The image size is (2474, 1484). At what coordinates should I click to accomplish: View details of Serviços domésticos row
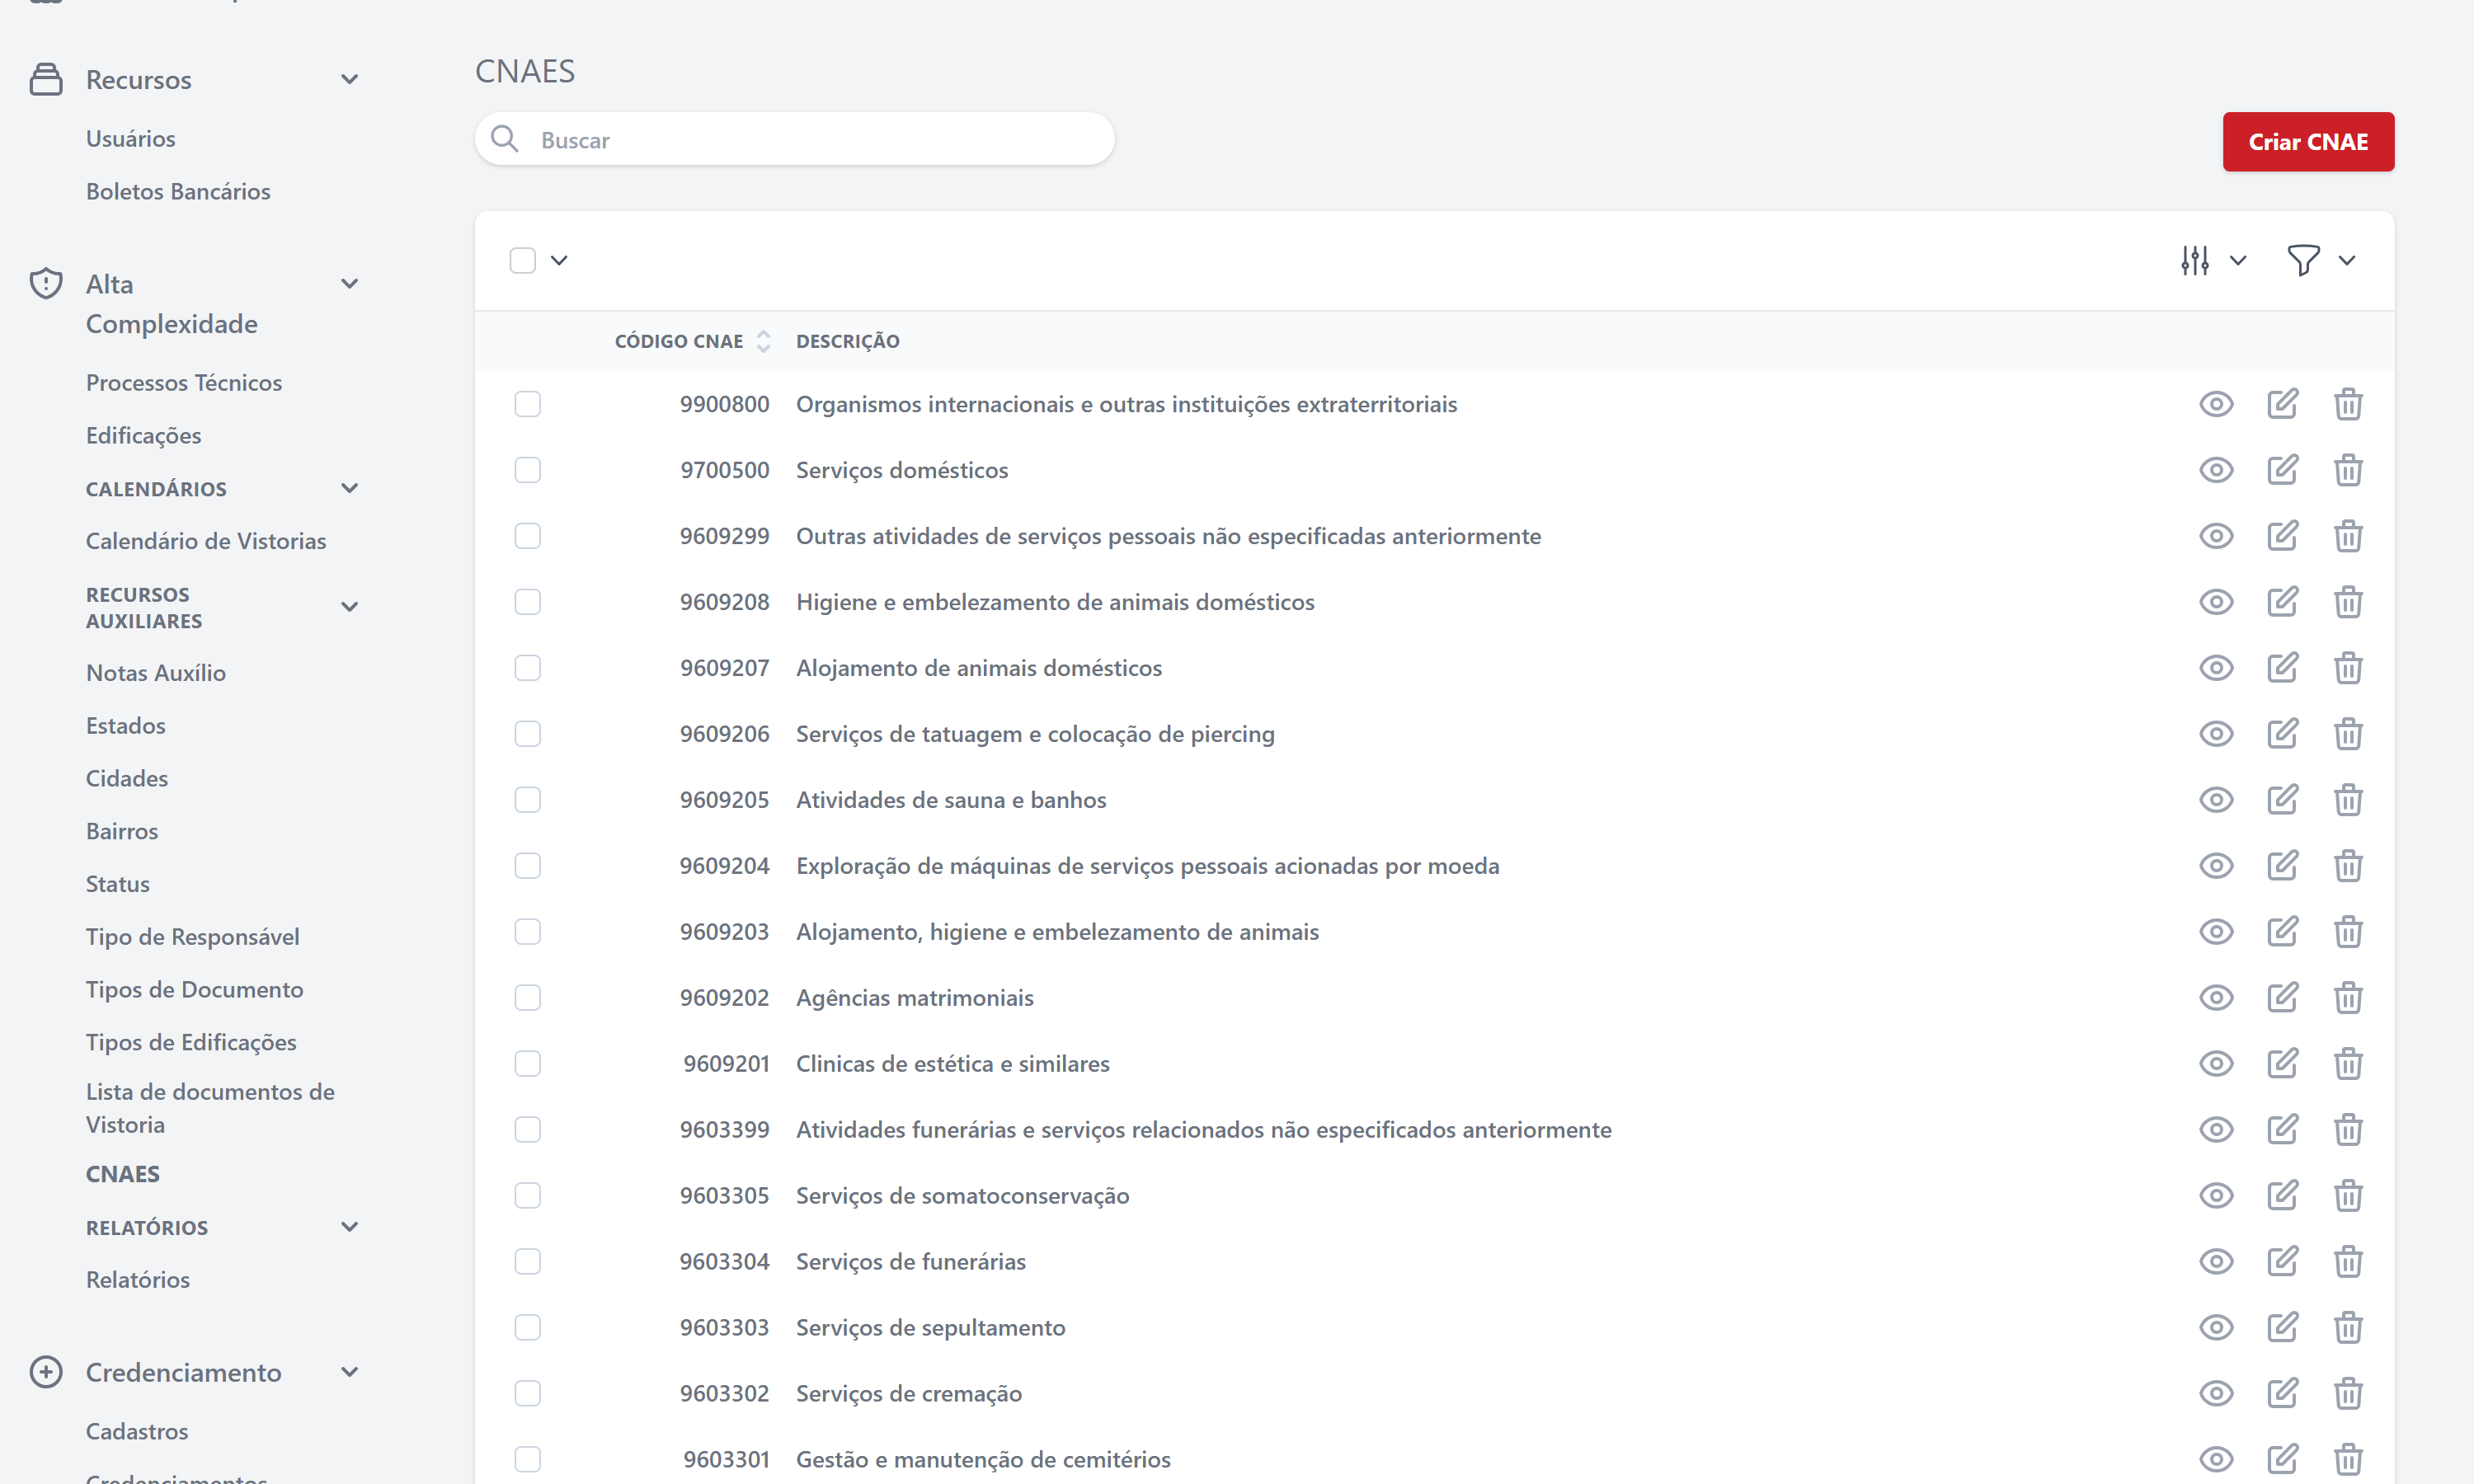[x=2215, y=470]
